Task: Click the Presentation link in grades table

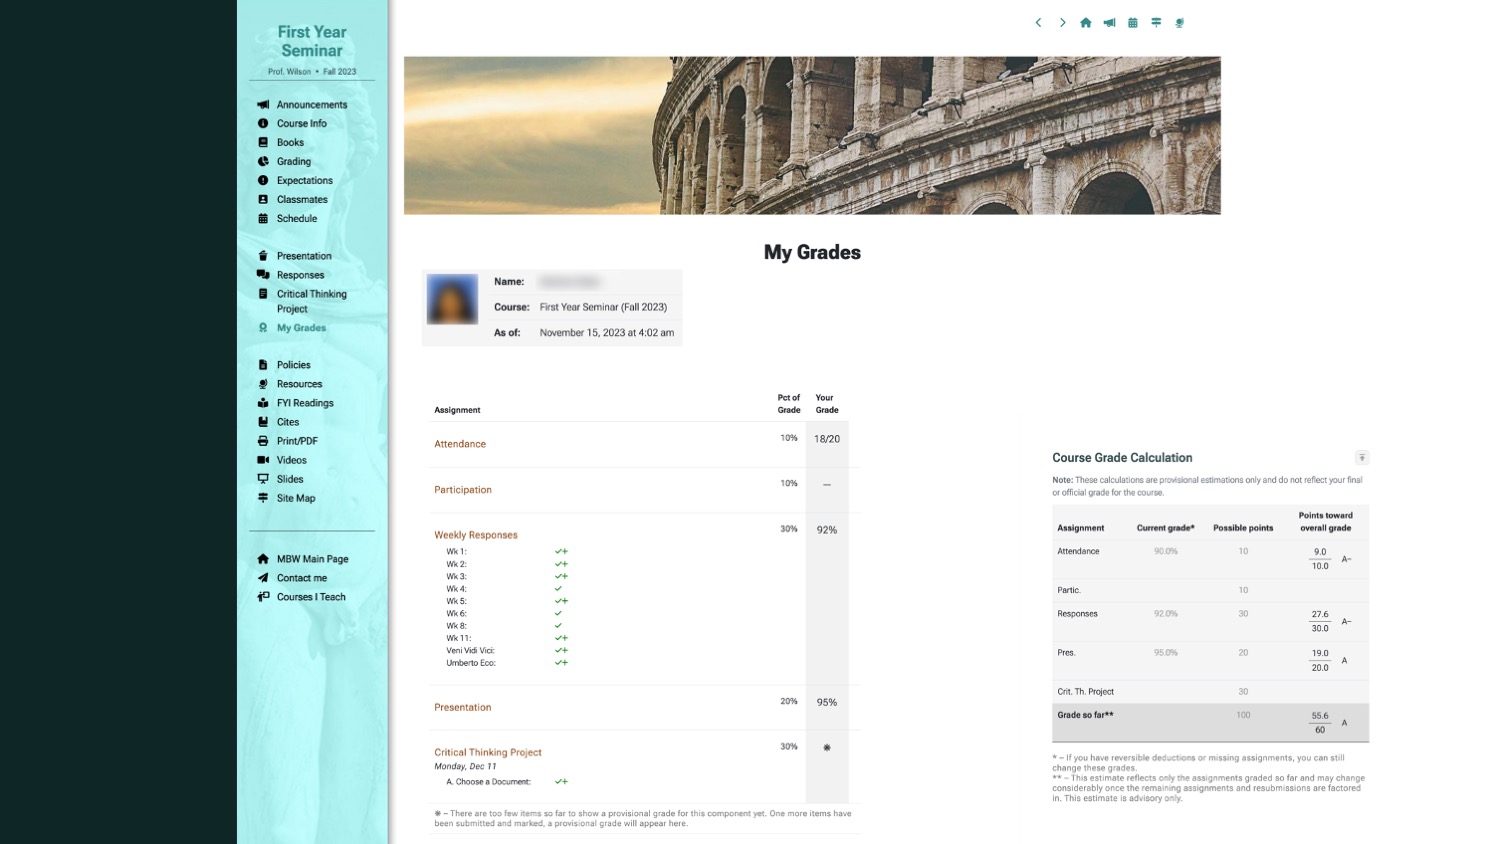Action: [462, 707]
